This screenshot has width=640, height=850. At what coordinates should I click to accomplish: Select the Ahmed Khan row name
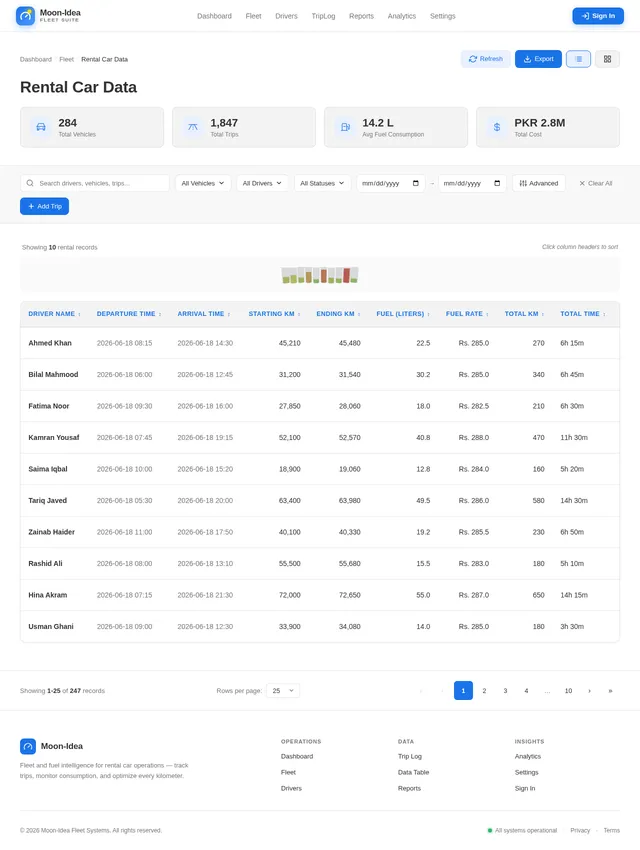50,343
